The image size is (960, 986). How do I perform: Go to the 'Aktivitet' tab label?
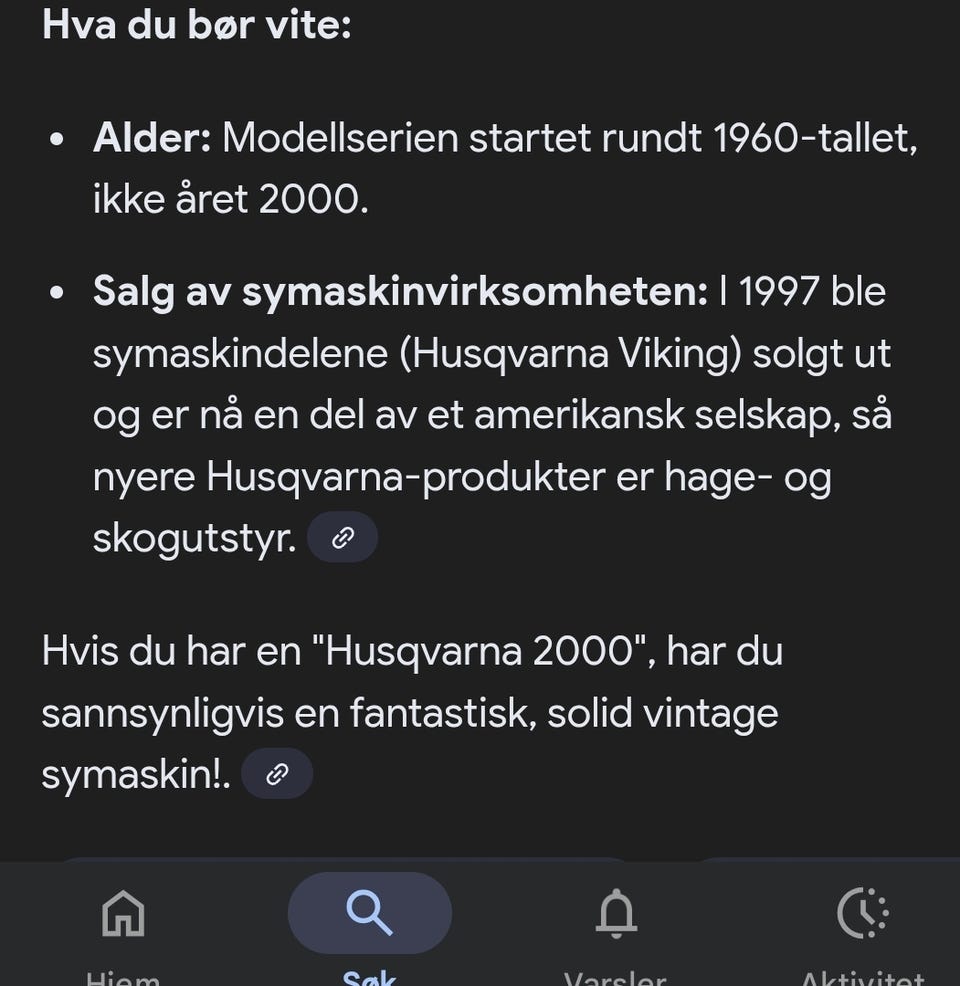coord(862,978)
